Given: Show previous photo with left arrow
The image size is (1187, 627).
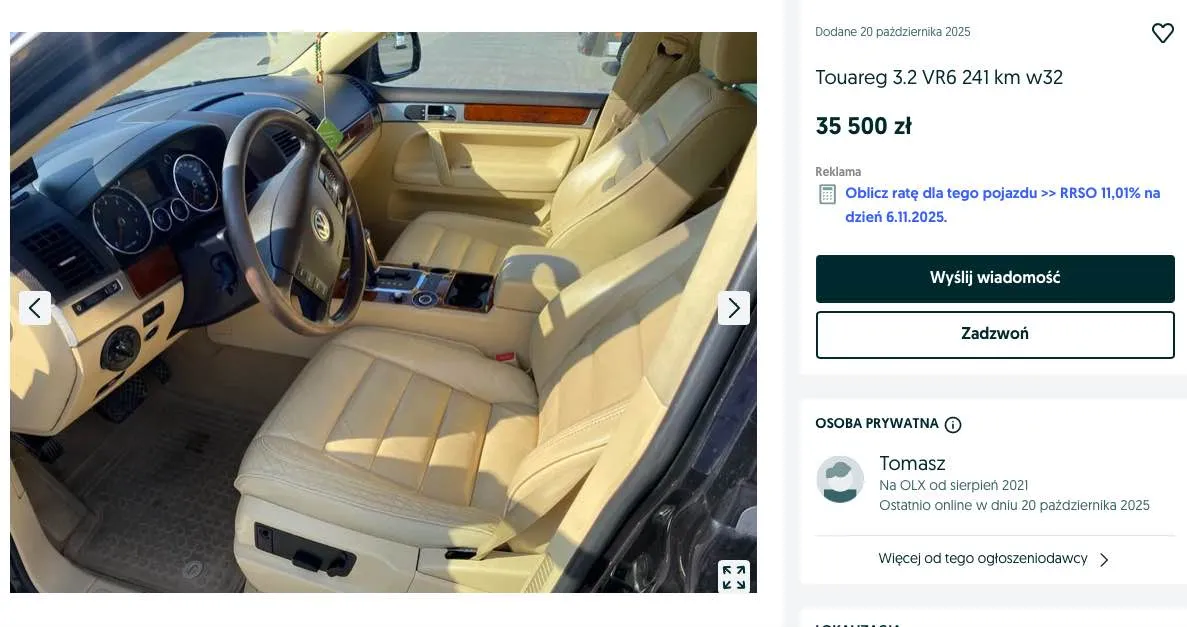Looking at the screenshot, I should click(35, 307).
